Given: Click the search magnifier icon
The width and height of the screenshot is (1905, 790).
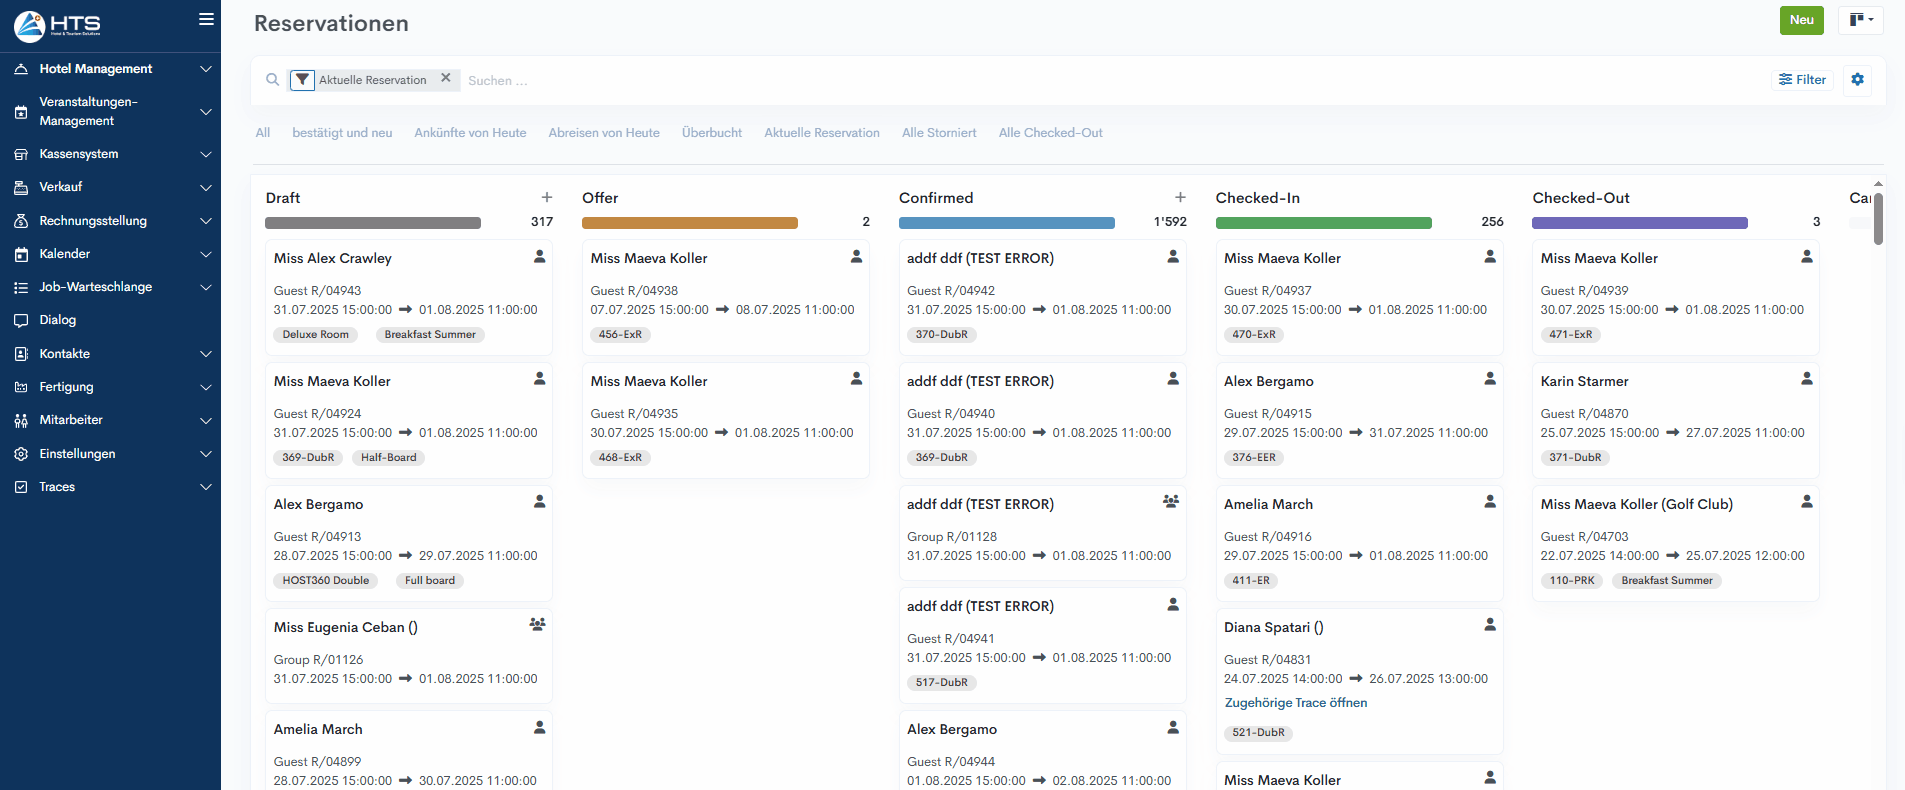Looking at the screenshot, I should [x=272, y=80].
